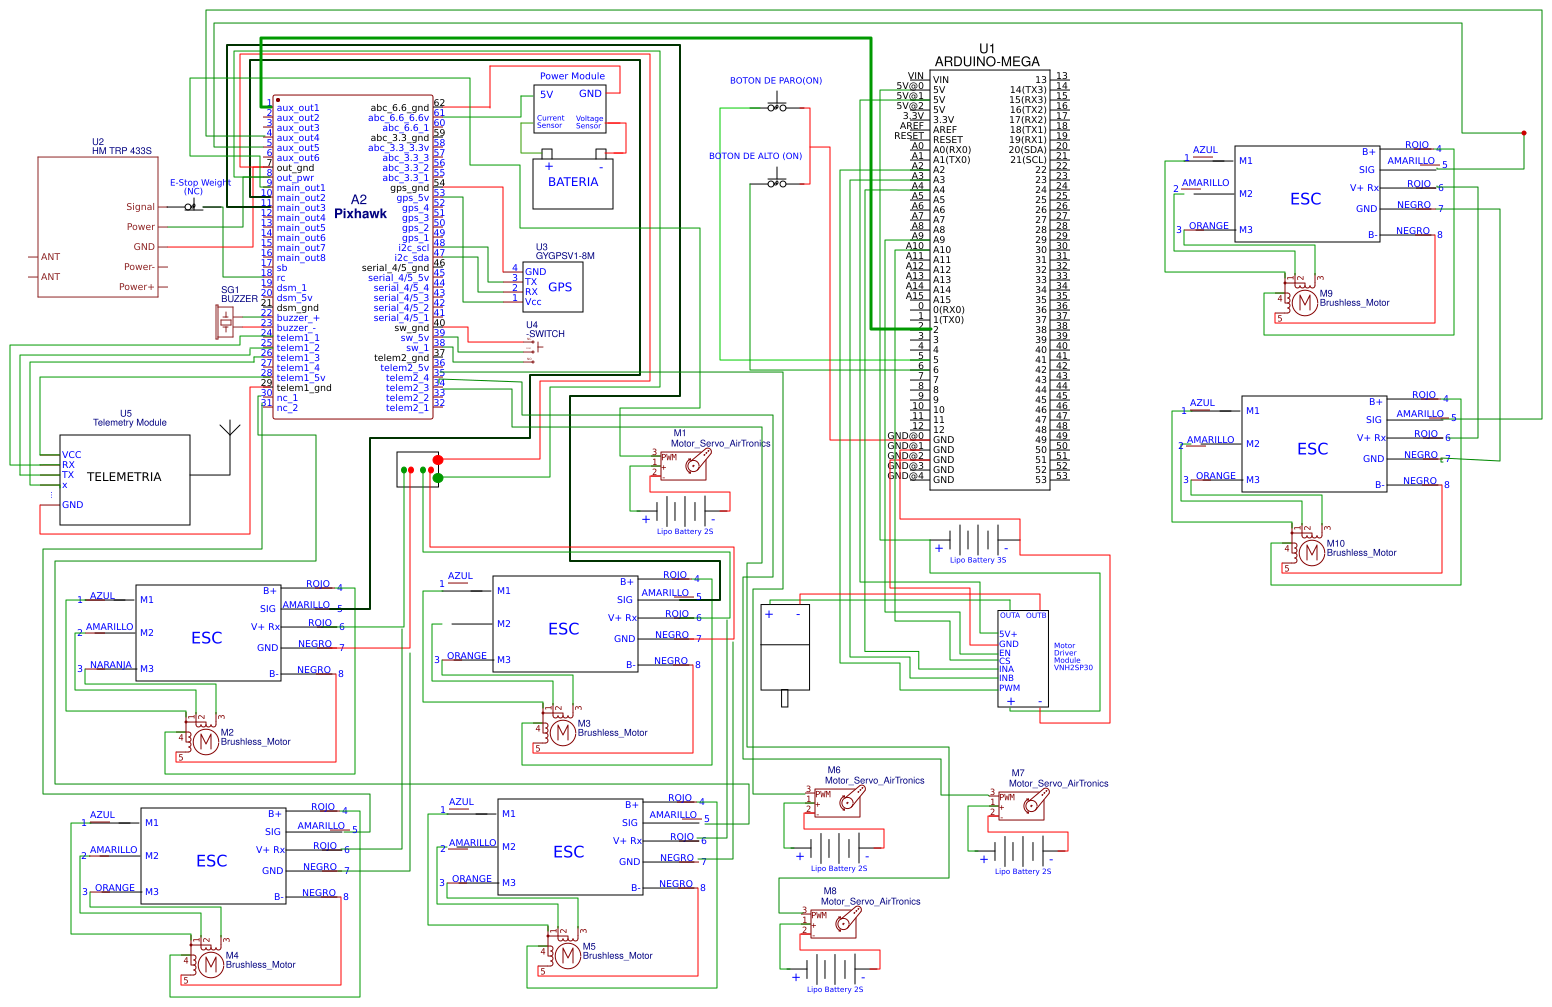1552x1007 pixels.
Task: Click the GYGPSV1-8M part label
Action: pyautogui.click(x=565, y=256)
